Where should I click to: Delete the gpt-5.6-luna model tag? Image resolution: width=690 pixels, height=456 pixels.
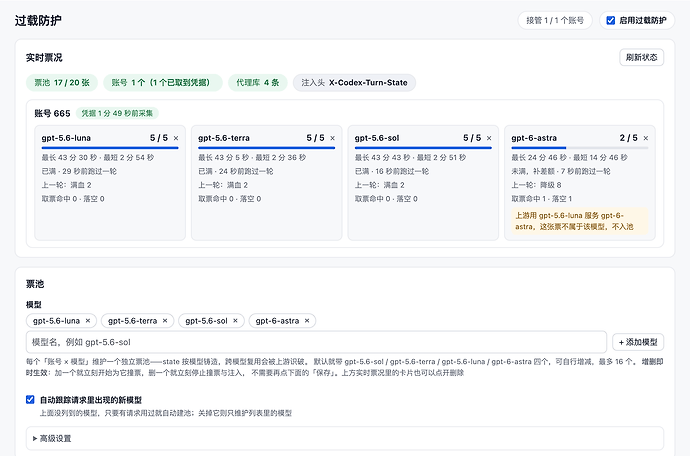pos(88,321)
